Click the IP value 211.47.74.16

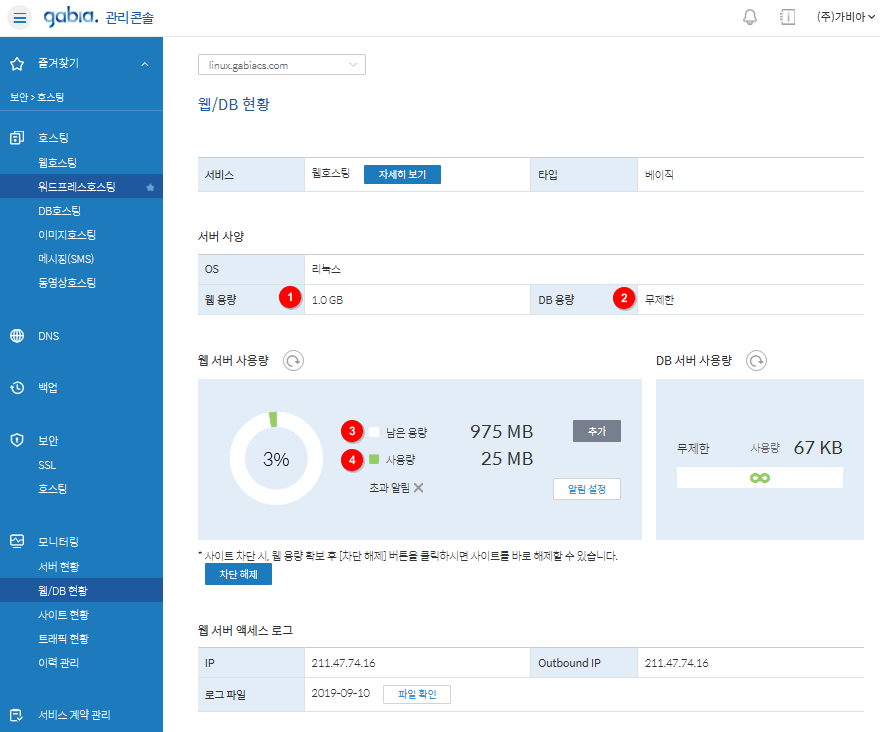[343, 664]
